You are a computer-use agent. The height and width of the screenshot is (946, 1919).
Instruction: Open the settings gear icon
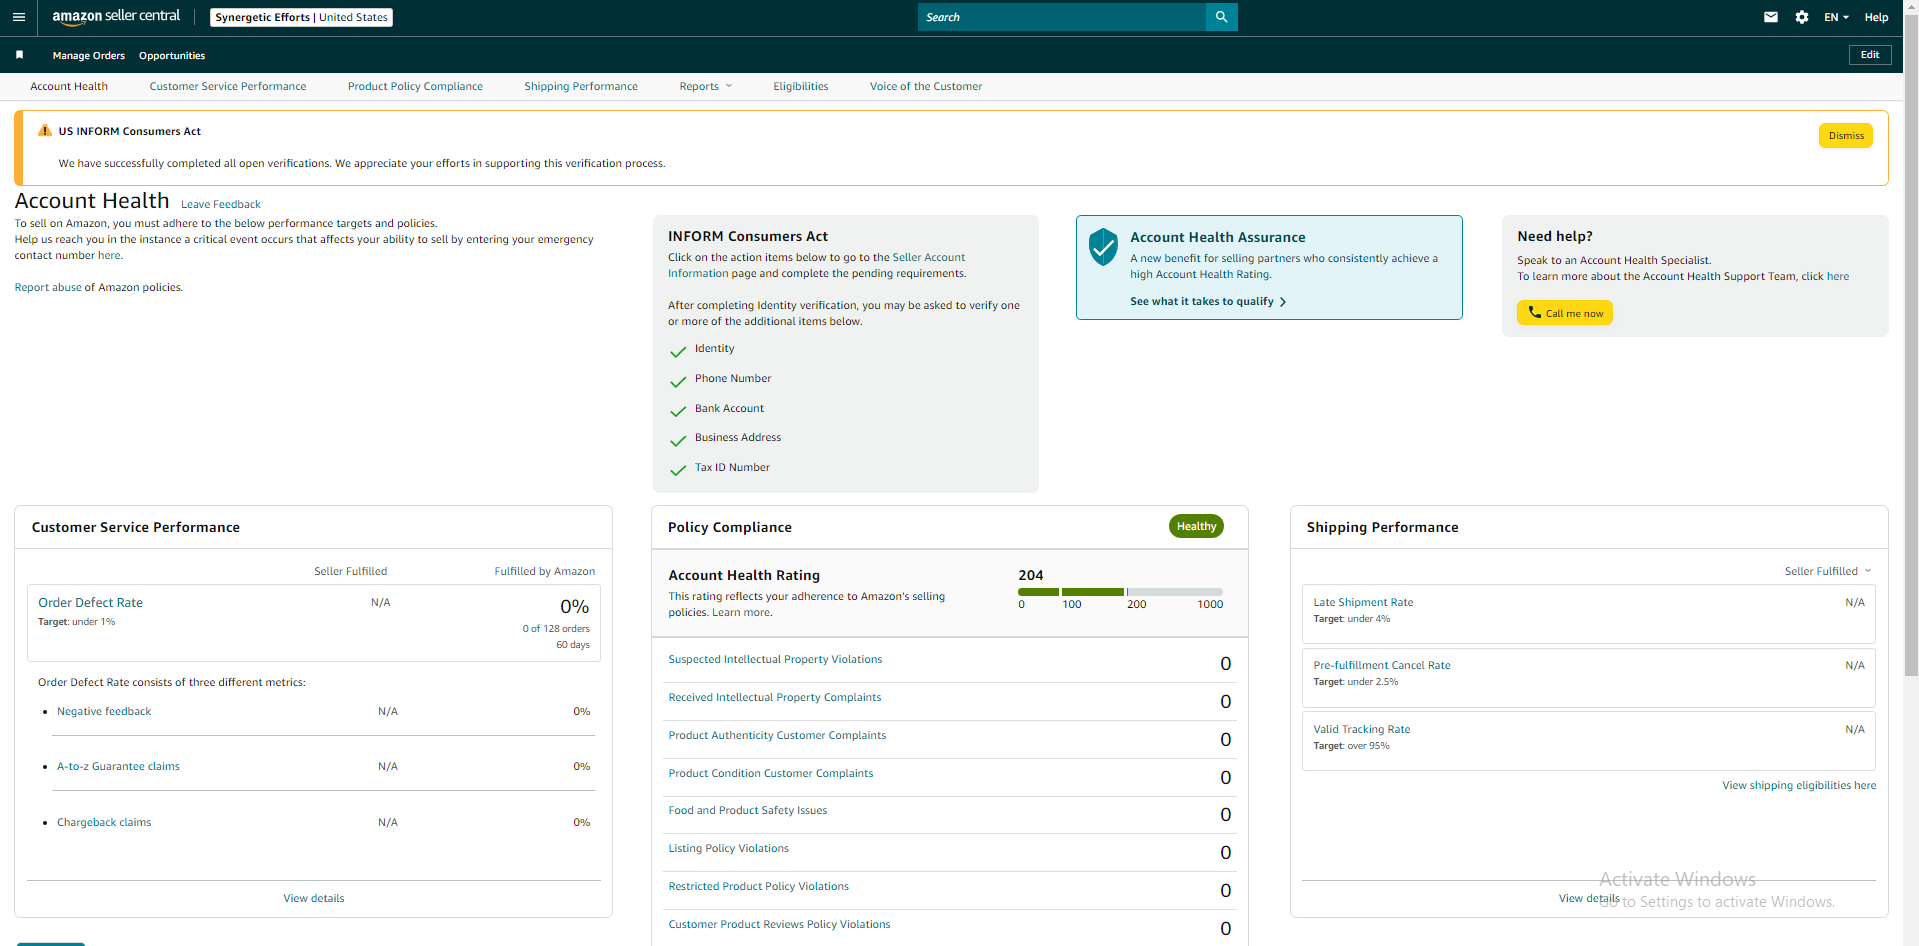[1802, 17]
